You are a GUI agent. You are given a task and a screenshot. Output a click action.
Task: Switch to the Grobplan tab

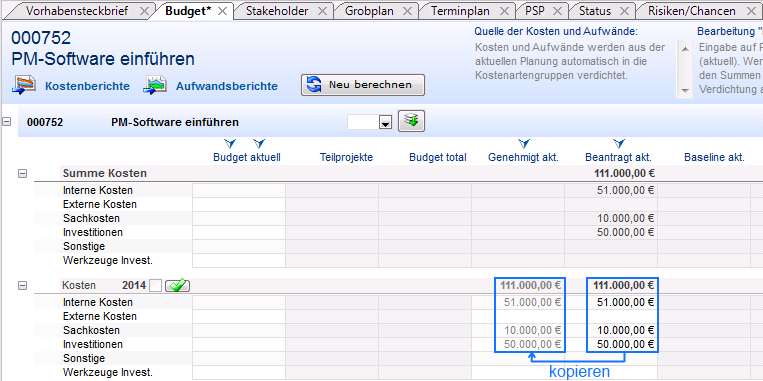point(369,11)
